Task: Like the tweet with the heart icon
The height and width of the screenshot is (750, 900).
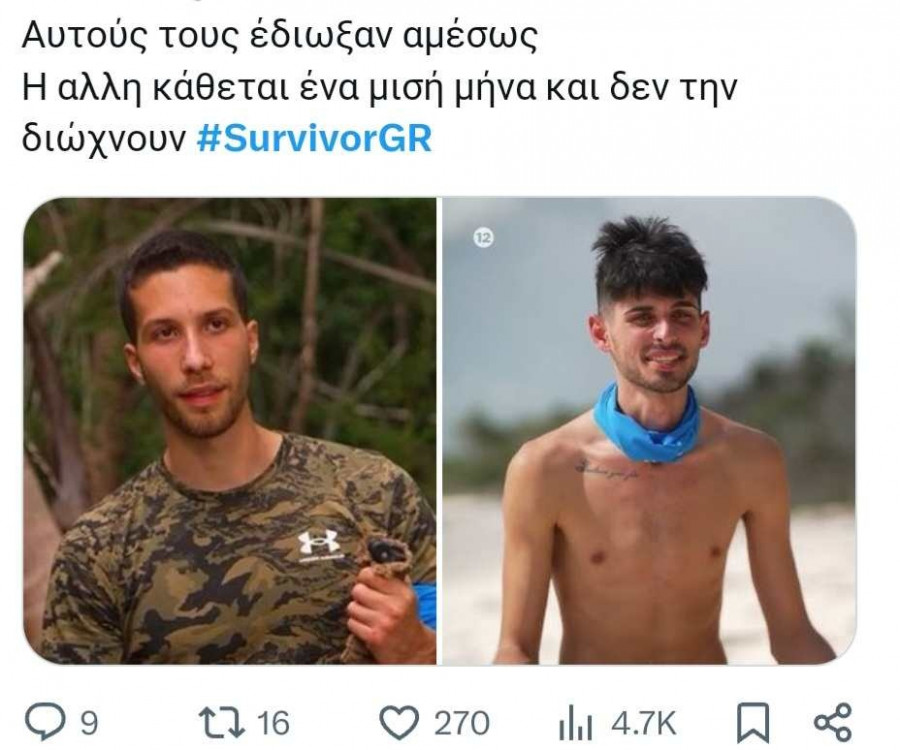Action: click(x=400, y=722)
